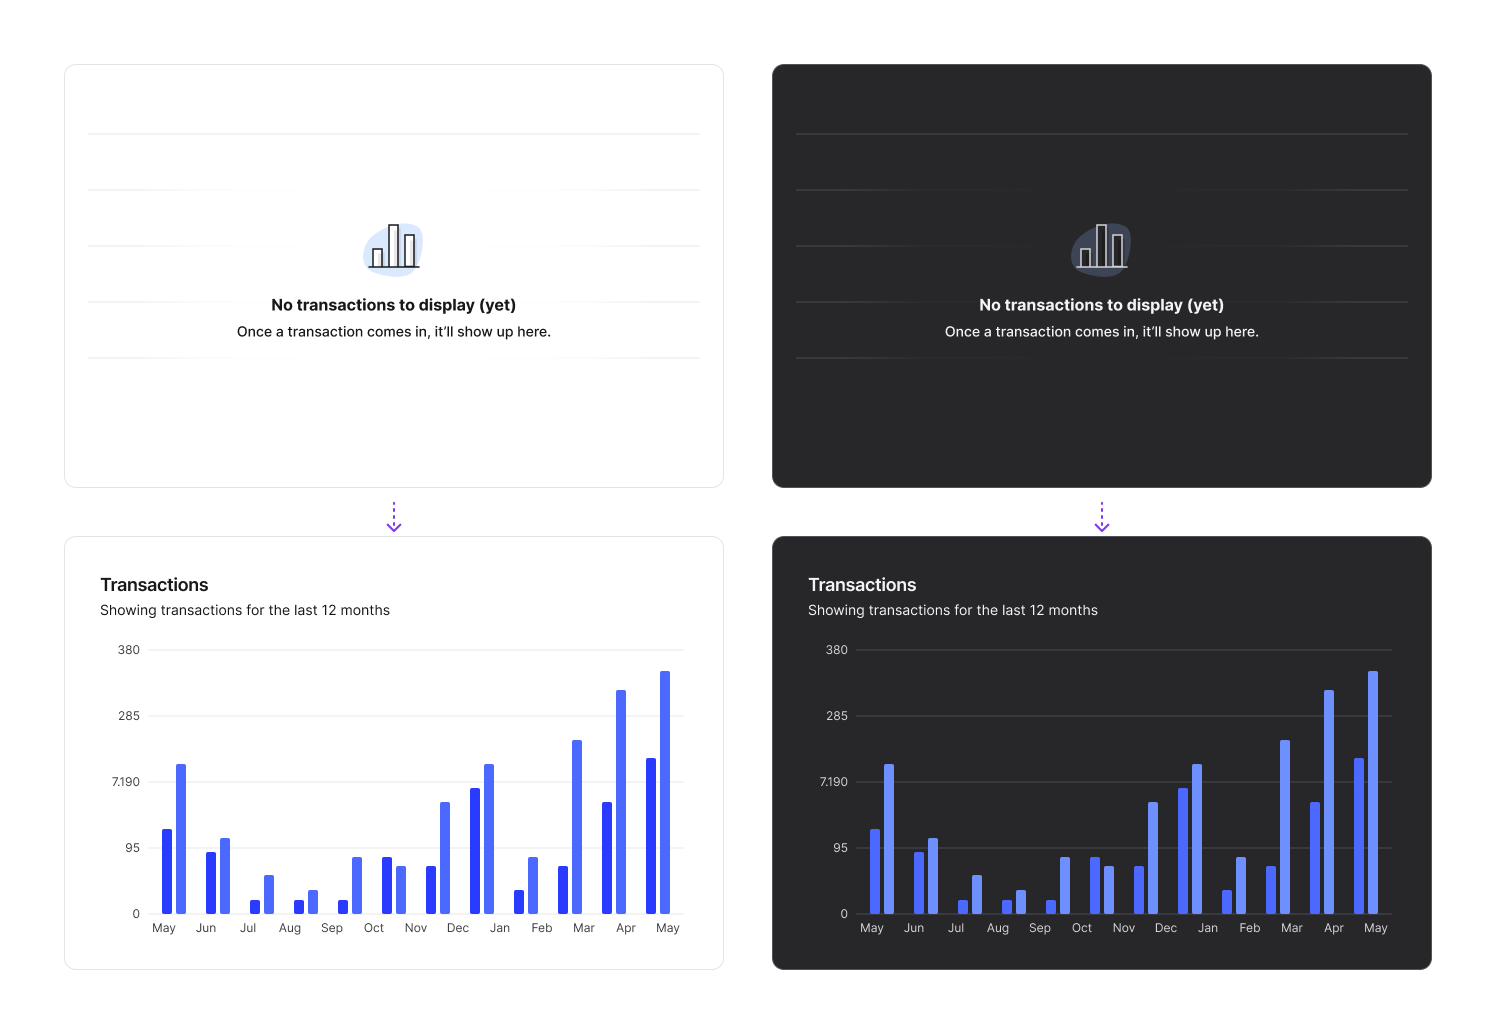Click the 'Transactions' title in the light chart card
The height and width of the screenshot is (1034, 1496).
pos(154,585)
